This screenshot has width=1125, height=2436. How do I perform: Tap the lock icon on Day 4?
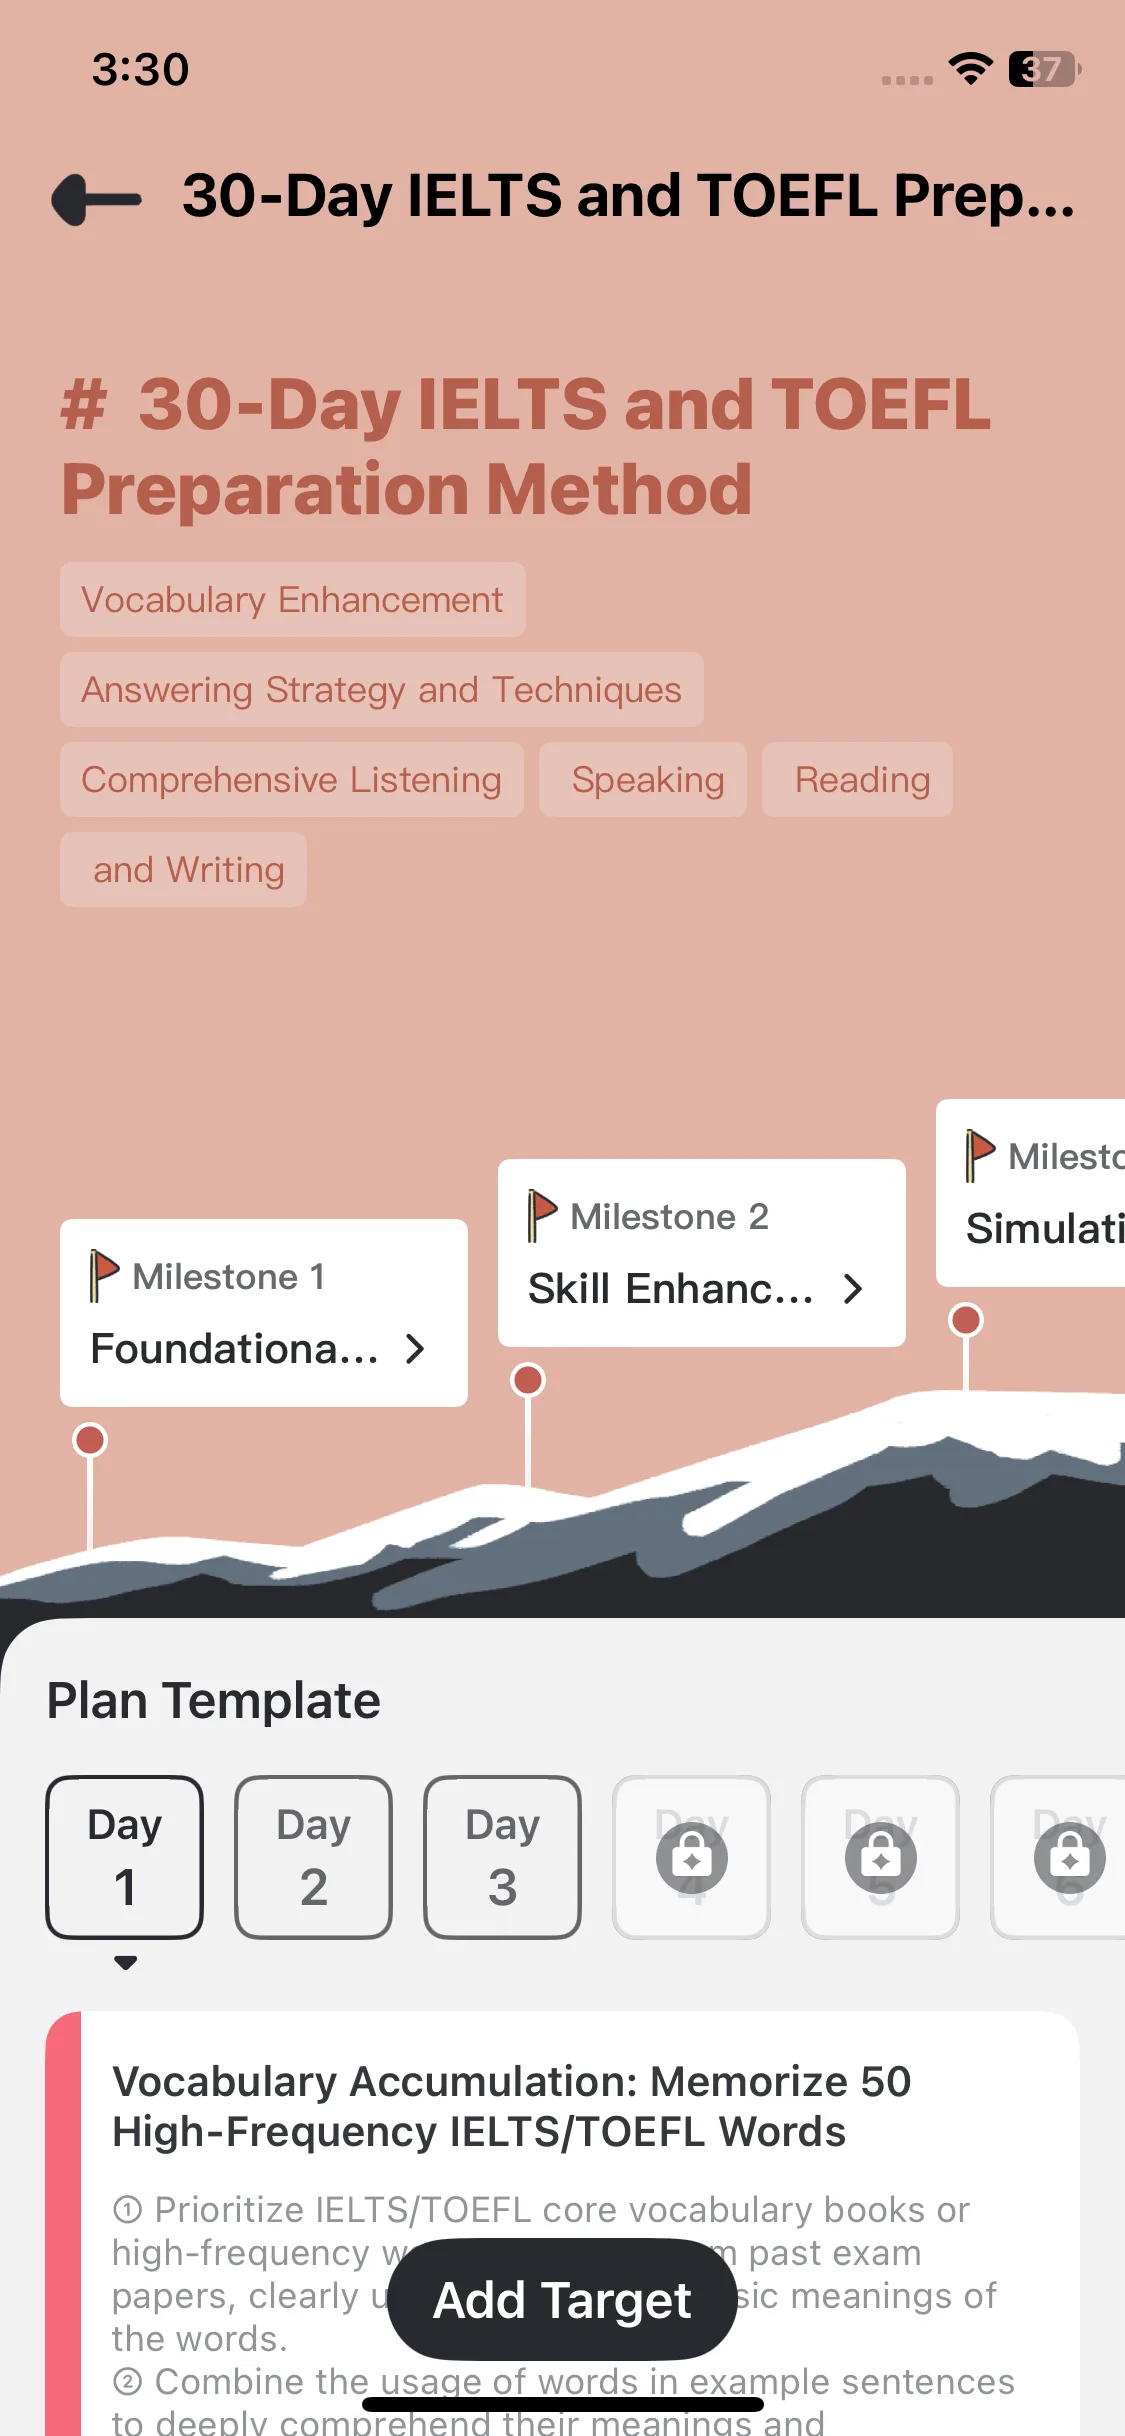coord(691,1857)
